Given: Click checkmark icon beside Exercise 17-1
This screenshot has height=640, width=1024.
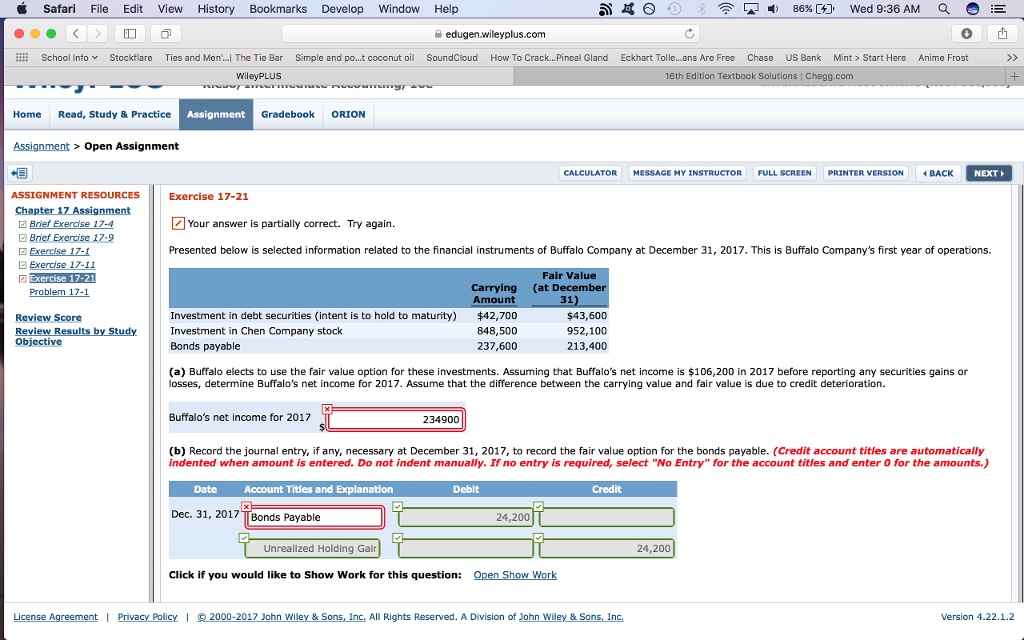Looking at the screenshot, I should pyautogui.click(x=22, y=251).
